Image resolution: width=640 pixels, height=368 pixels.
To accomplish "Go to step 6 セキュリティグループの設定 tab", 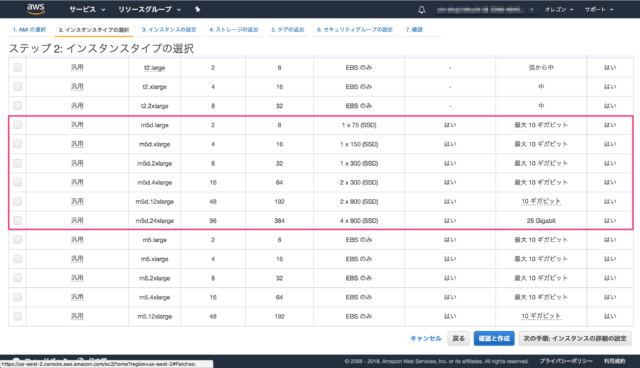I will (x=355, y=30).
